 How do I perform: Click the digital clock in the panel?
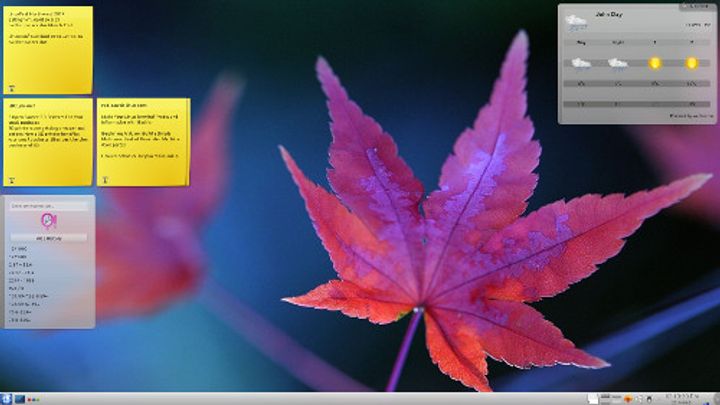coord(682,399)
